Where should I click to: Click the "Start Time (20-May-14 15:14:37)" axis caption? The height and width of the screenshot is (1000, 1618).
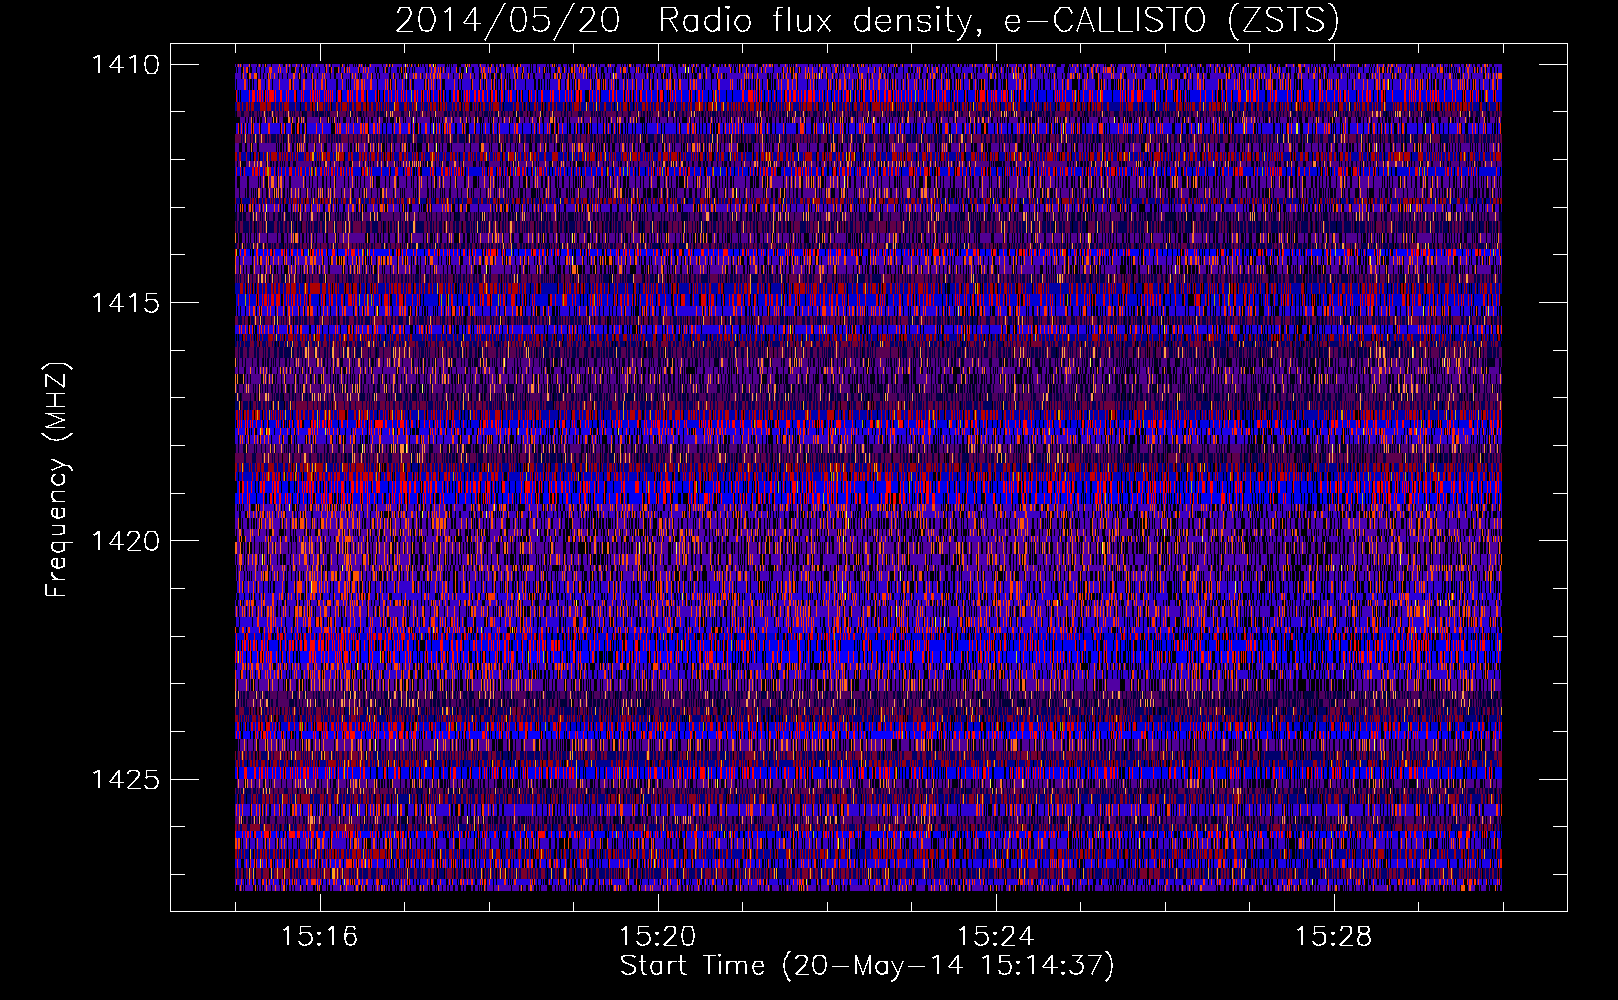867,966
